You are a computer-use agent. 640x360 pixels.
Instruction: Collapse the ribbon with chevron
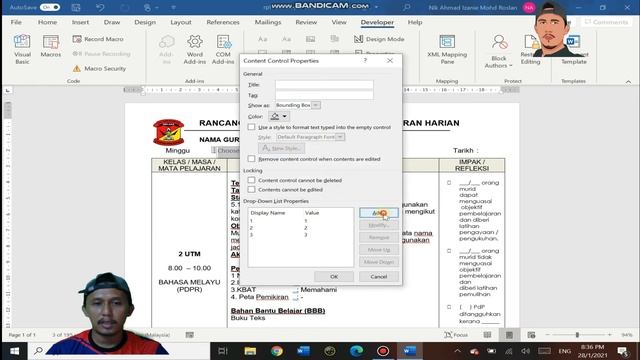pyautogui.click(x=628, y=82)
